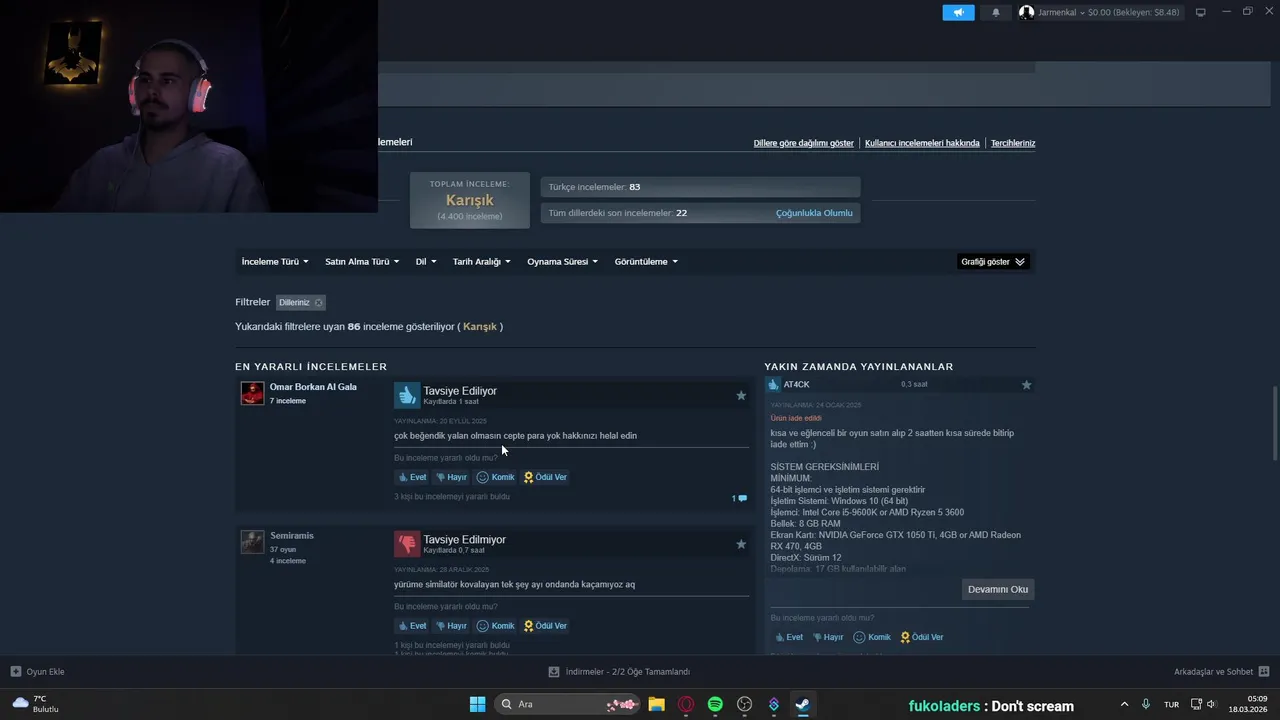Open Opera GX browser from the taskbar
This screenshot has height=720, width=1280.
pos(686,704)
